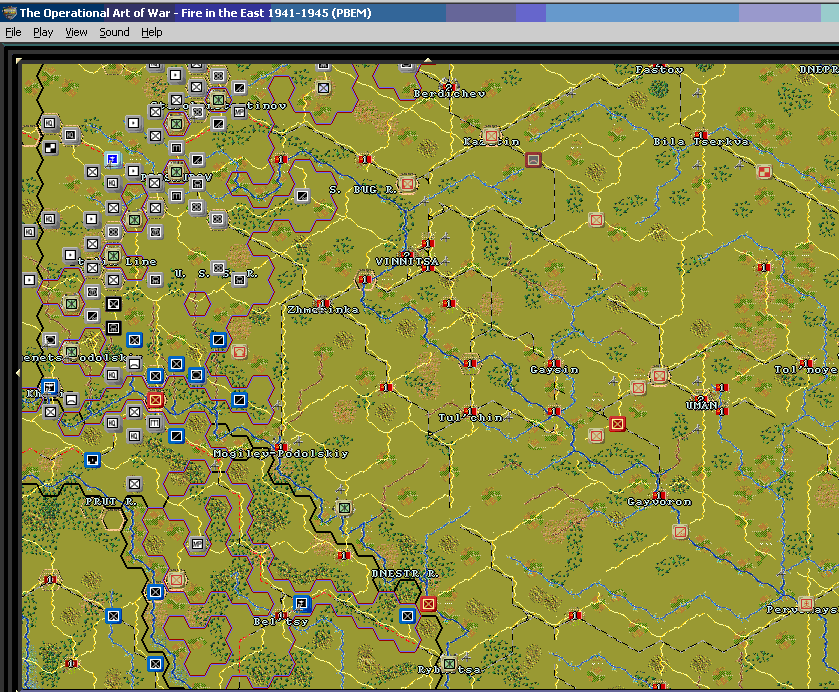Viewport: 839px width, 692px height.
Task: Select the blue headquarters unit at Bel'tsy
Action: click(x=302, y=604)
